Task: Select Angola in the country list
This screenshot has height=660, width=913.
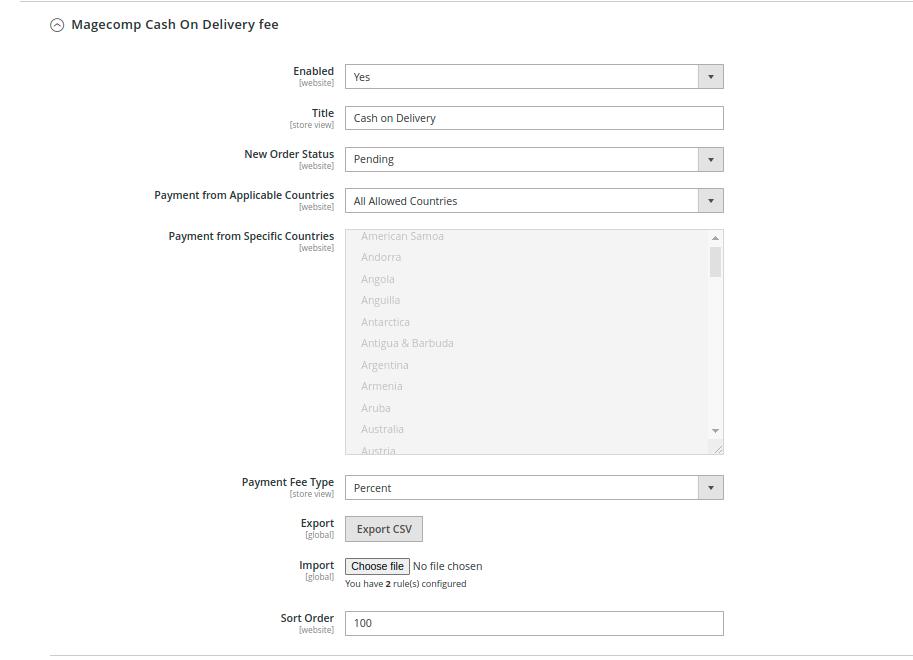Action: coord(378,279)
